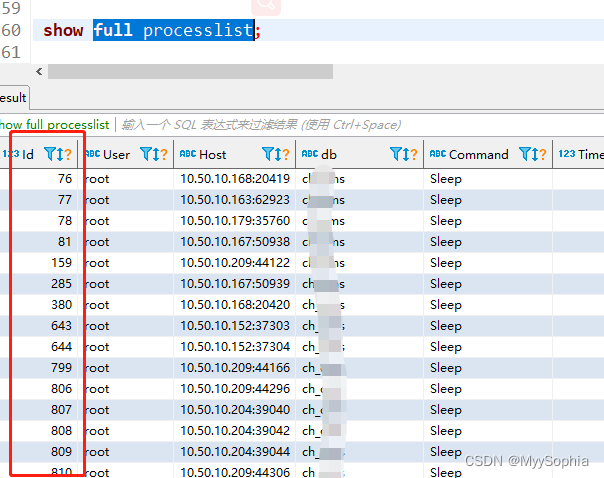
Task: Click the horizontal scrollbar thumb under the editor
Action: (190, 72)
